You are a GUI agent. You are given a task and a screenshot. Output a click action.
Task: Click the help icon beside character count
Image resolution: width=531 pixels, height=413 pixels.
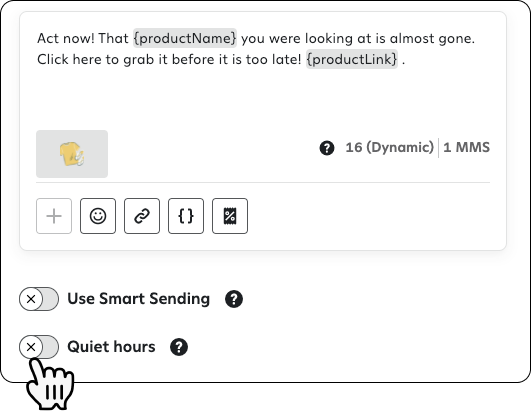click(327, 148)
